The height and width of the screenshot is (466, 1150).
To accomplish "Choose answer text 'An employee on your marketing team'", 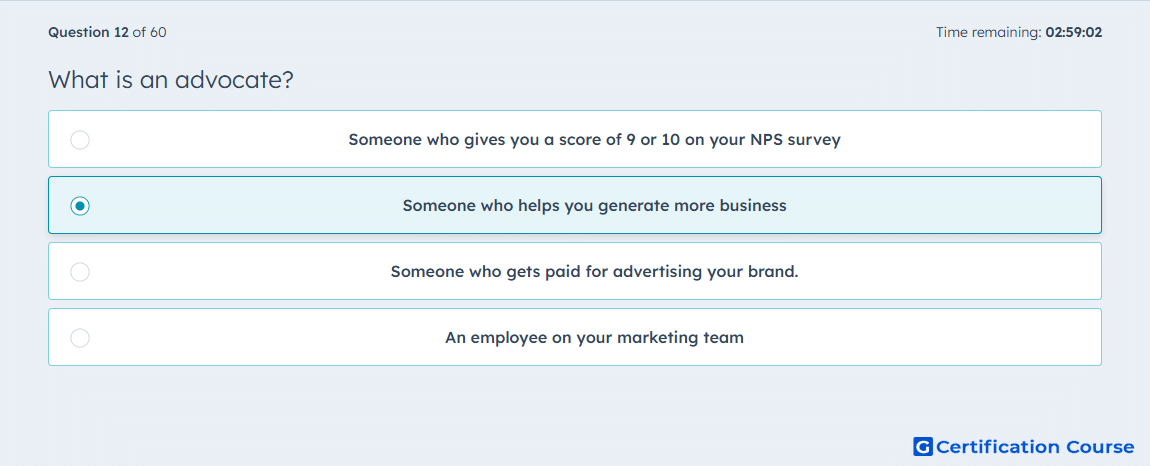I will (x=594, y=338).
